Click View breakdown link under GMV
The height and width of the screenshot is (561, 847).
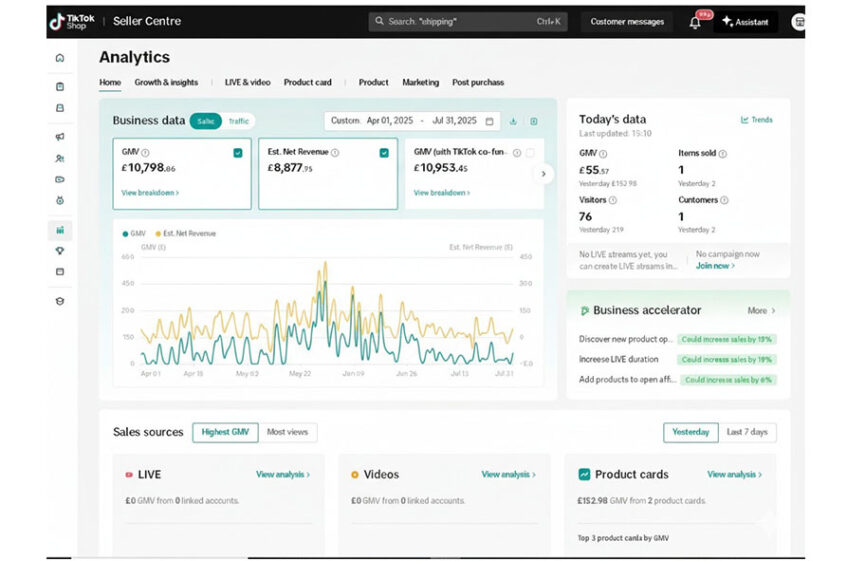click(x=150, y=192)
